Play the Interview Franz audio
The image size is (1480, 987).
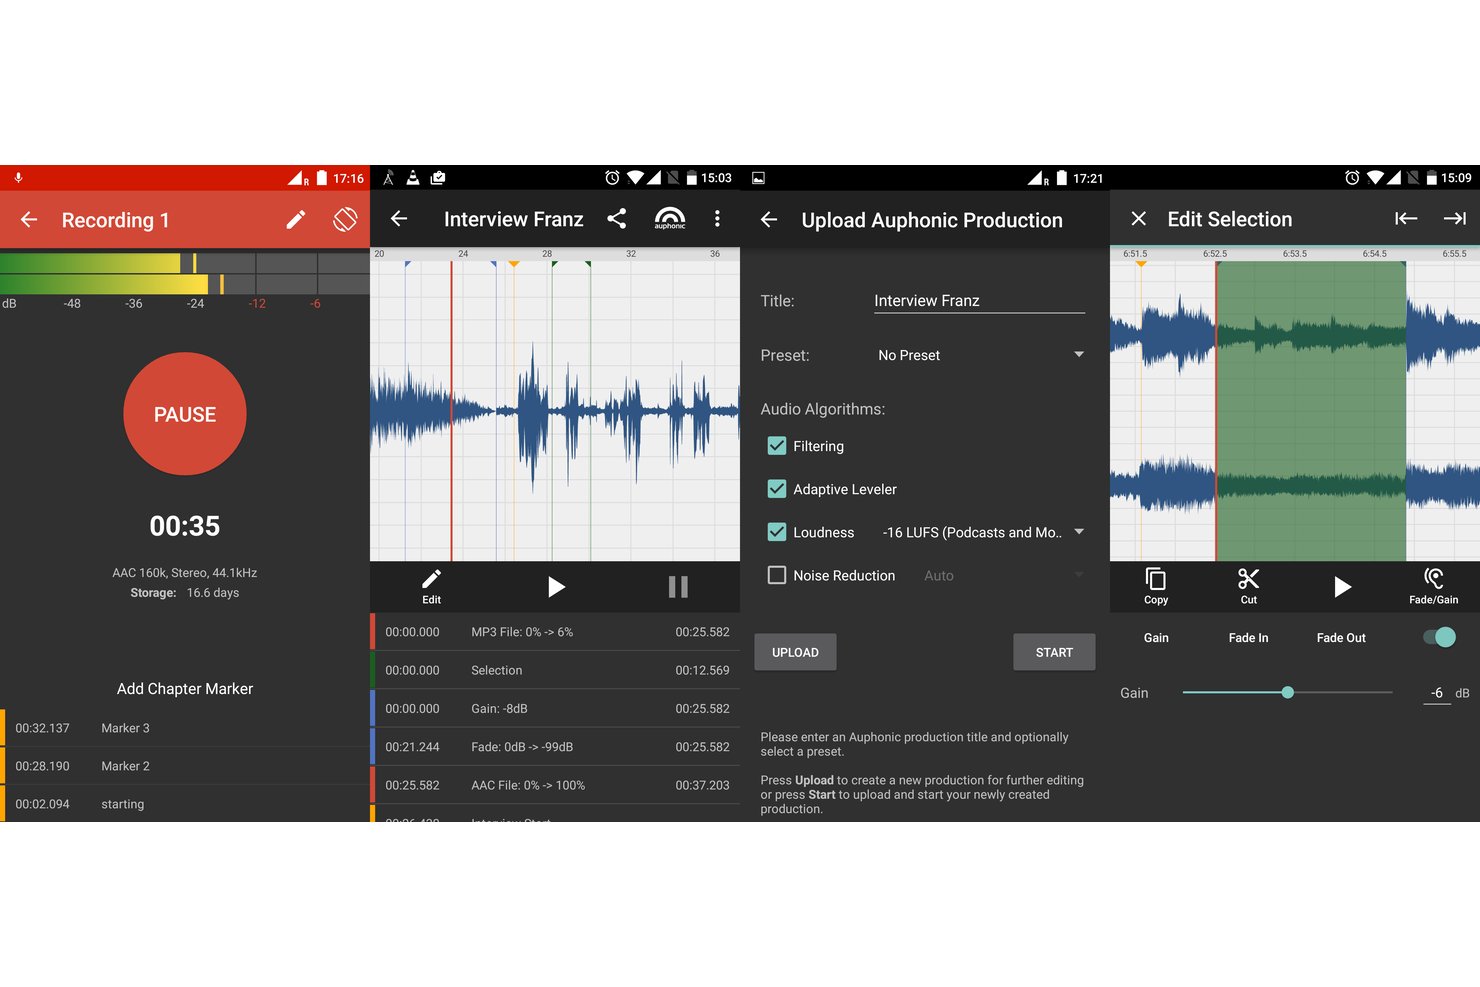[x=556, y=587]
